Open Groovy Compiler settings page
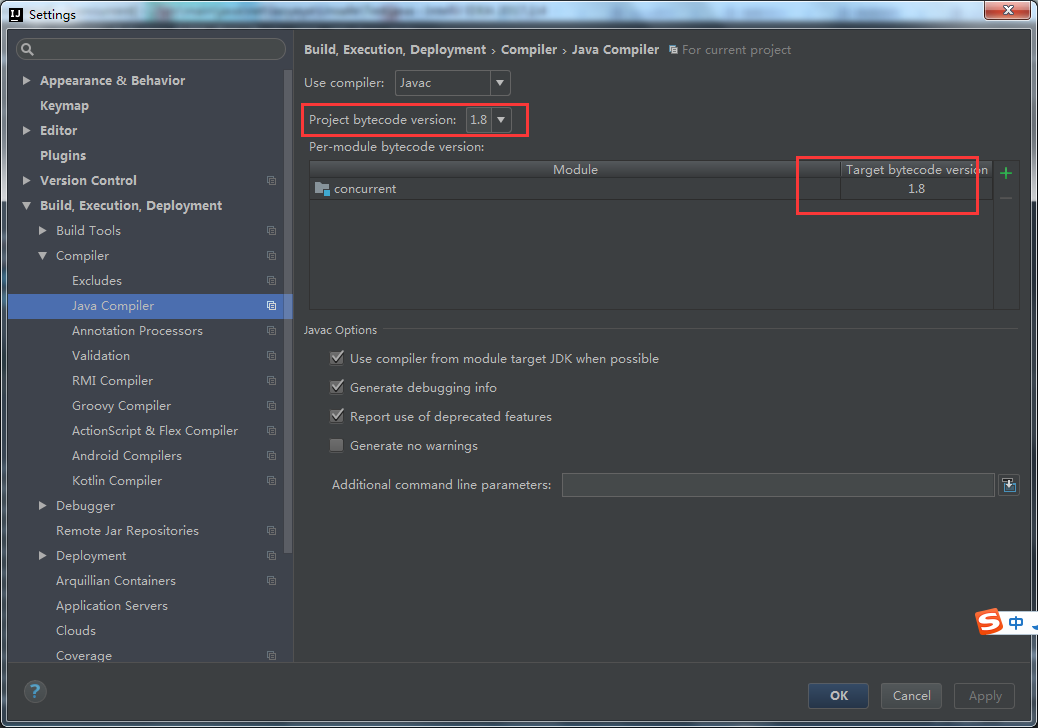1038x728 pixels. point(121,406)
